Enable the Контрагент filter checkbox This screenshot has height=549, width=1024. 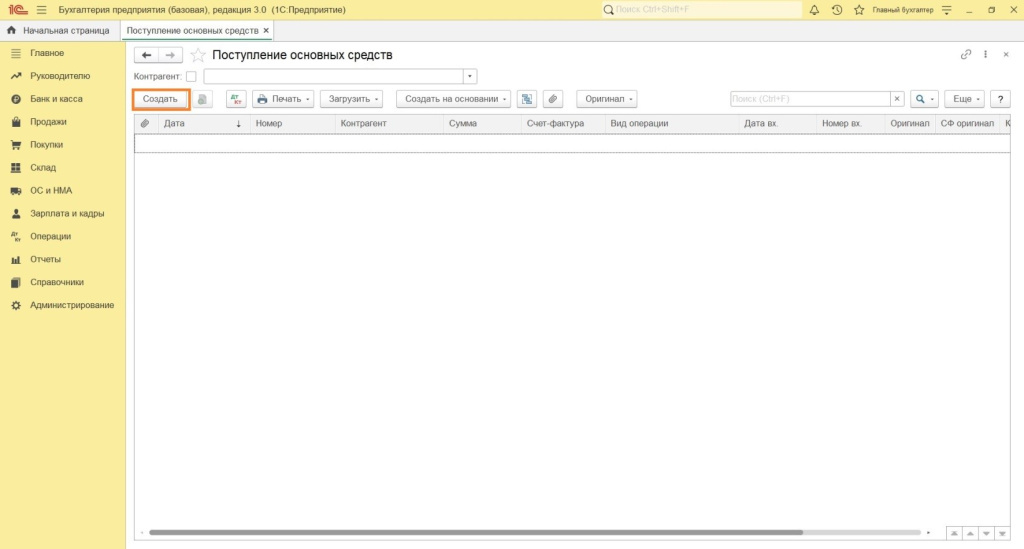tap(191, 77)
